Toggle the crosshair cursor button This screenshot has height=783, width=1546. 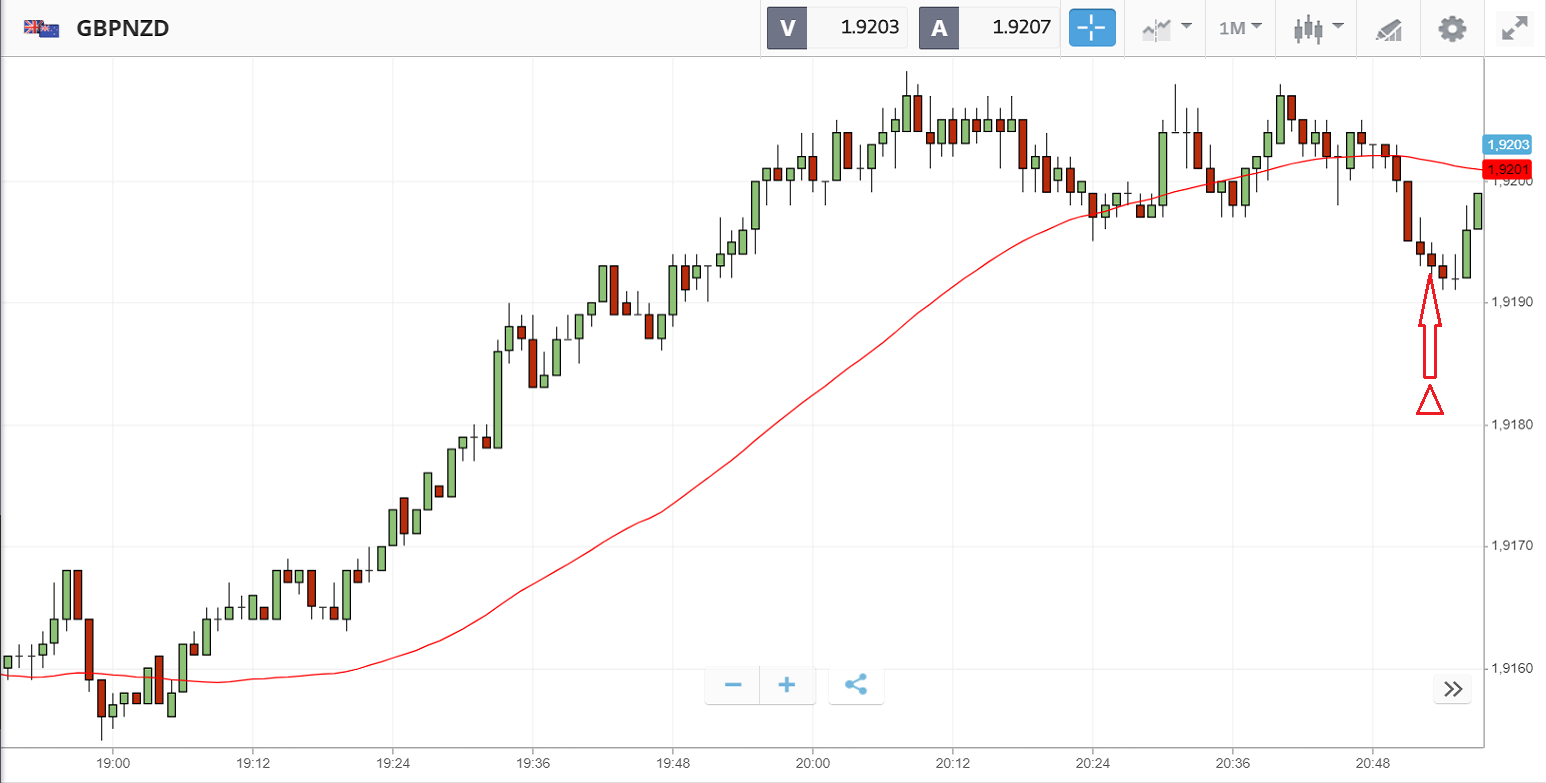1092,28
